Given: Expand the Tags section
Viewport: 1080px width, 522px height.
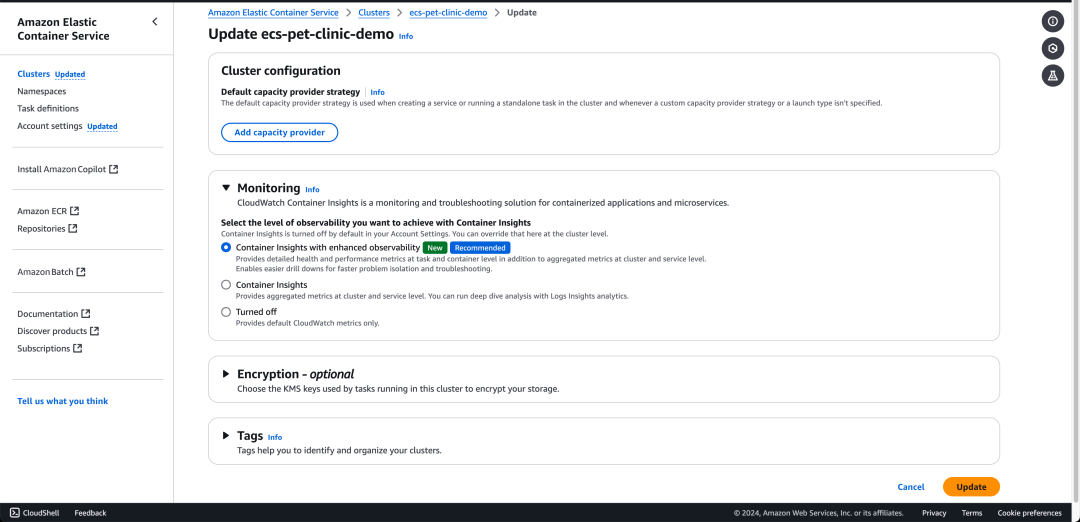Looking at the screenshot, I should click(x=225, y=436).
